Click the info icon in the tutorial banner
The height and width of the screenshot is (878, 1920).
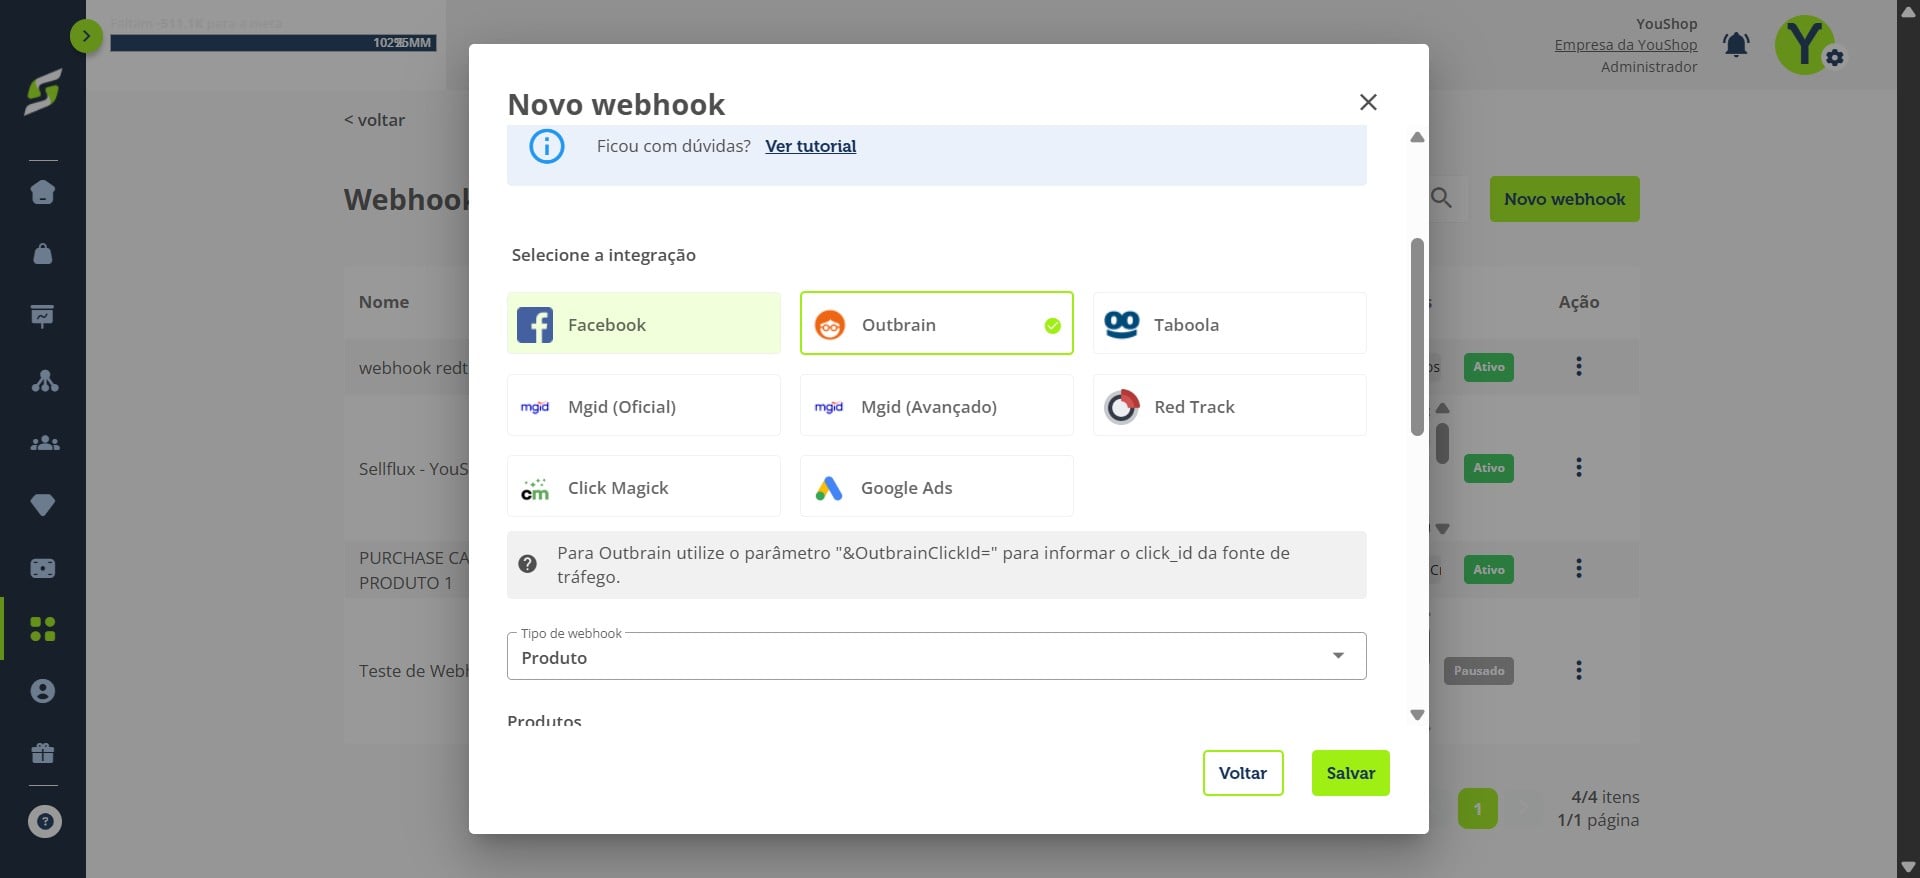[x=546, y=146]
